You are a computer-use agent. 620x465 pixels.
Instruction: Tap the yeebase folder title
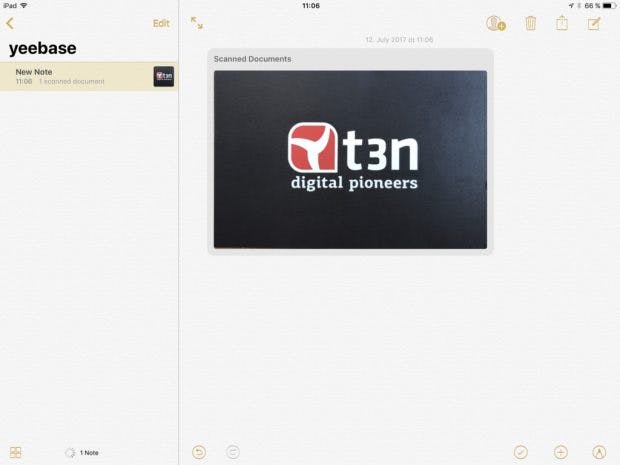(43, 48)
